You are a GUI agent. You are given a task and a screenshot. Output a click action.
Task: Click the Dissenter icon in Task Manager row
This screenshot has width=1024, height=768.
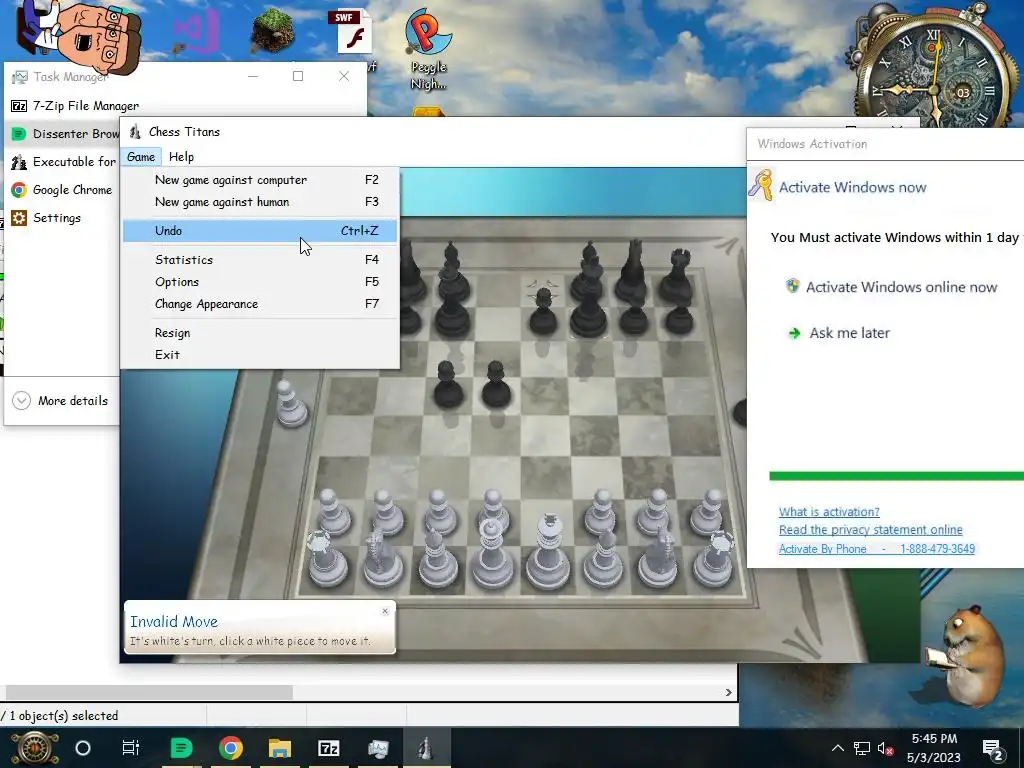(19, 134)
